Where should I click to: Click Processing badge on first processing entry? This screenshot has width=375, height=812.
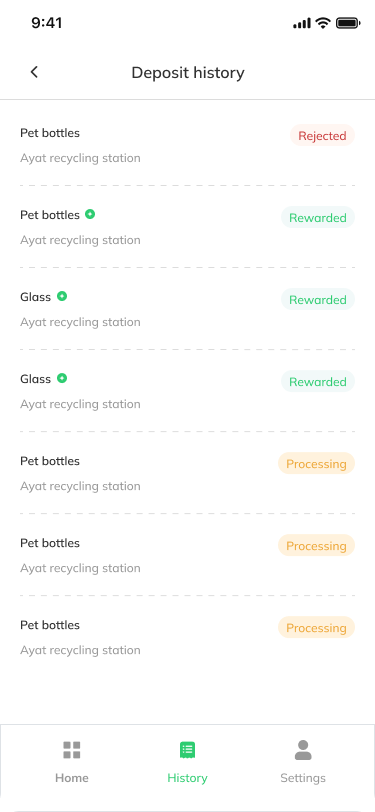(x=316, y=463)
